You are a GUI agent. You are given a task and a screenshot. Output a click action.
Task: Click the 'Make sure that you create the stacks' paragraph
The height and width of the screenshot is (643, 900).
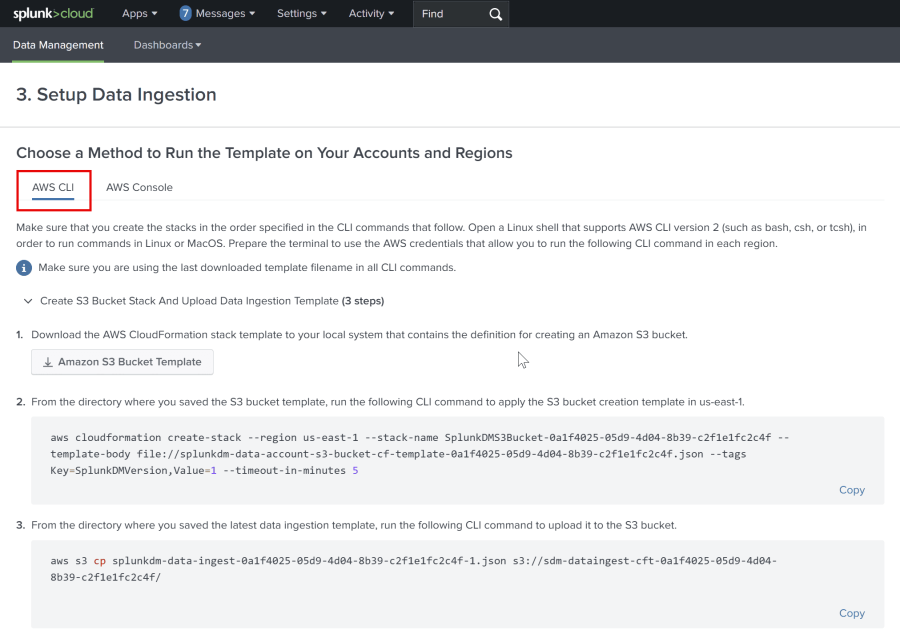[441, 235]
